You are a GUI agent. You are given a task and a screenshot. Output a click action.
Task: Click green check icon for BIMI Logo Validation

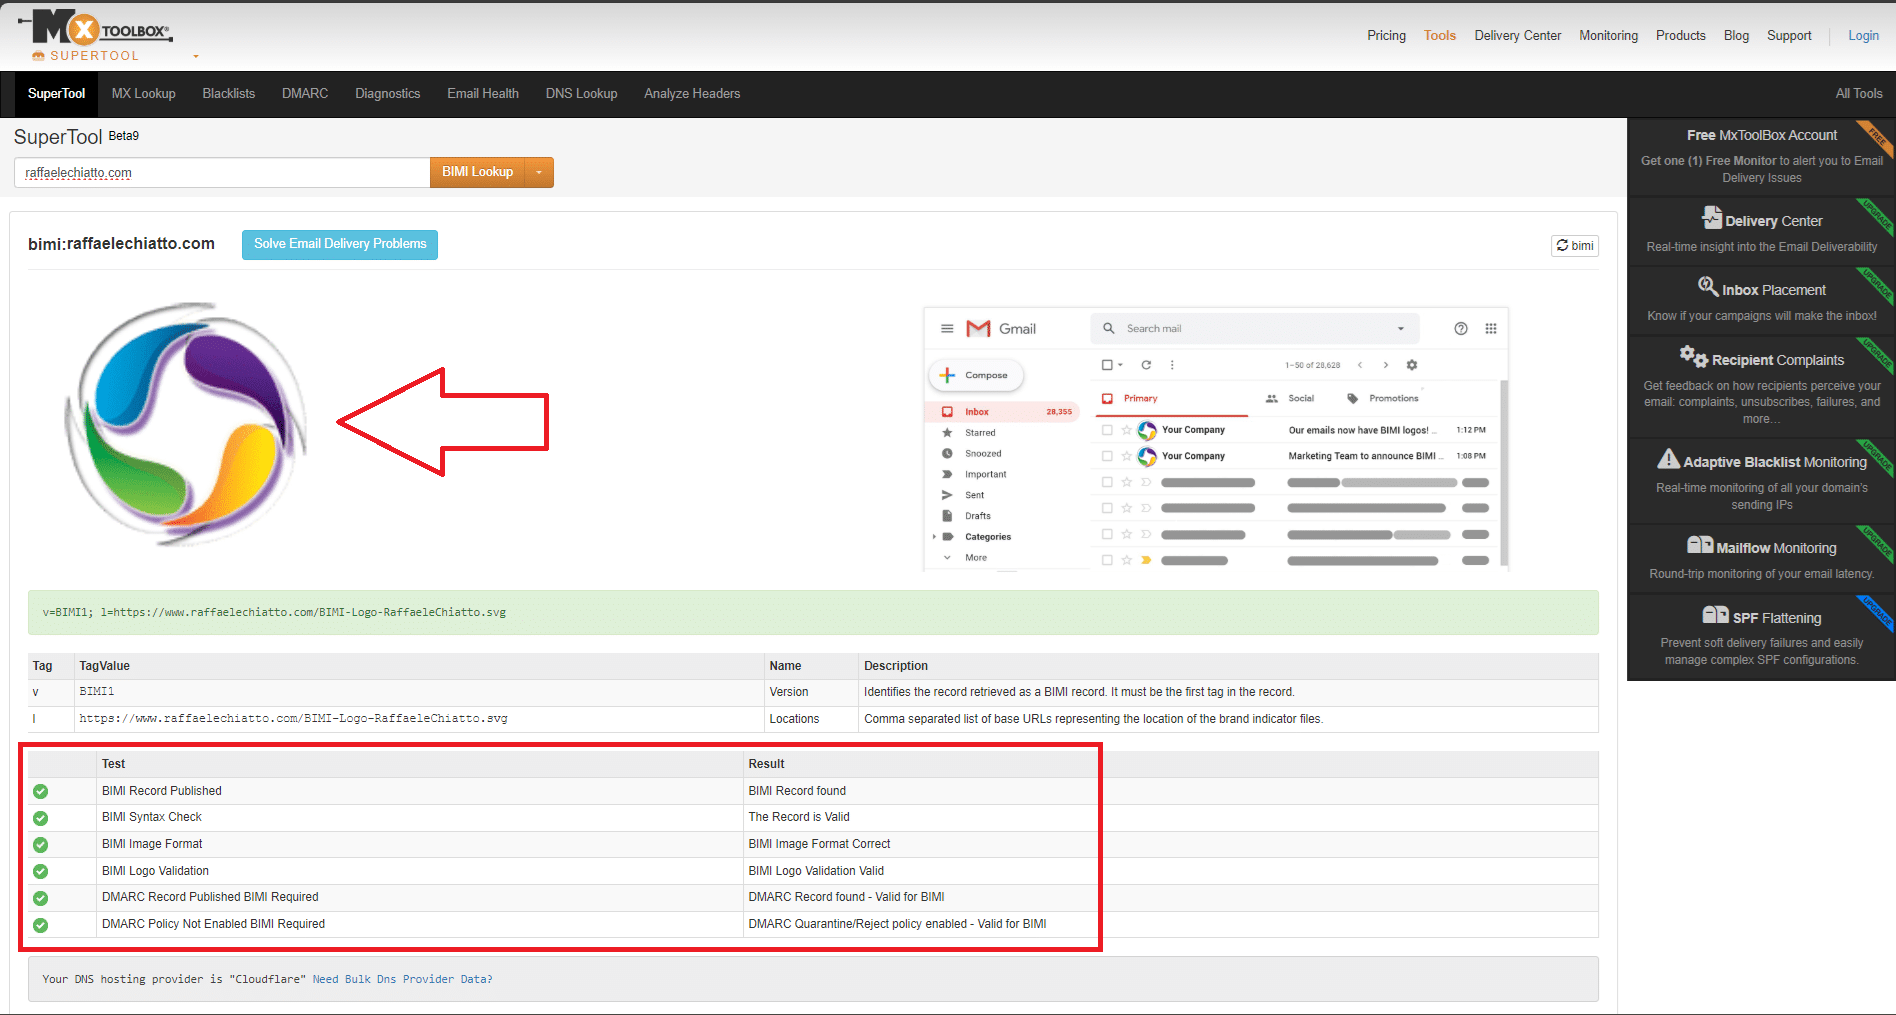pos(40,872)
